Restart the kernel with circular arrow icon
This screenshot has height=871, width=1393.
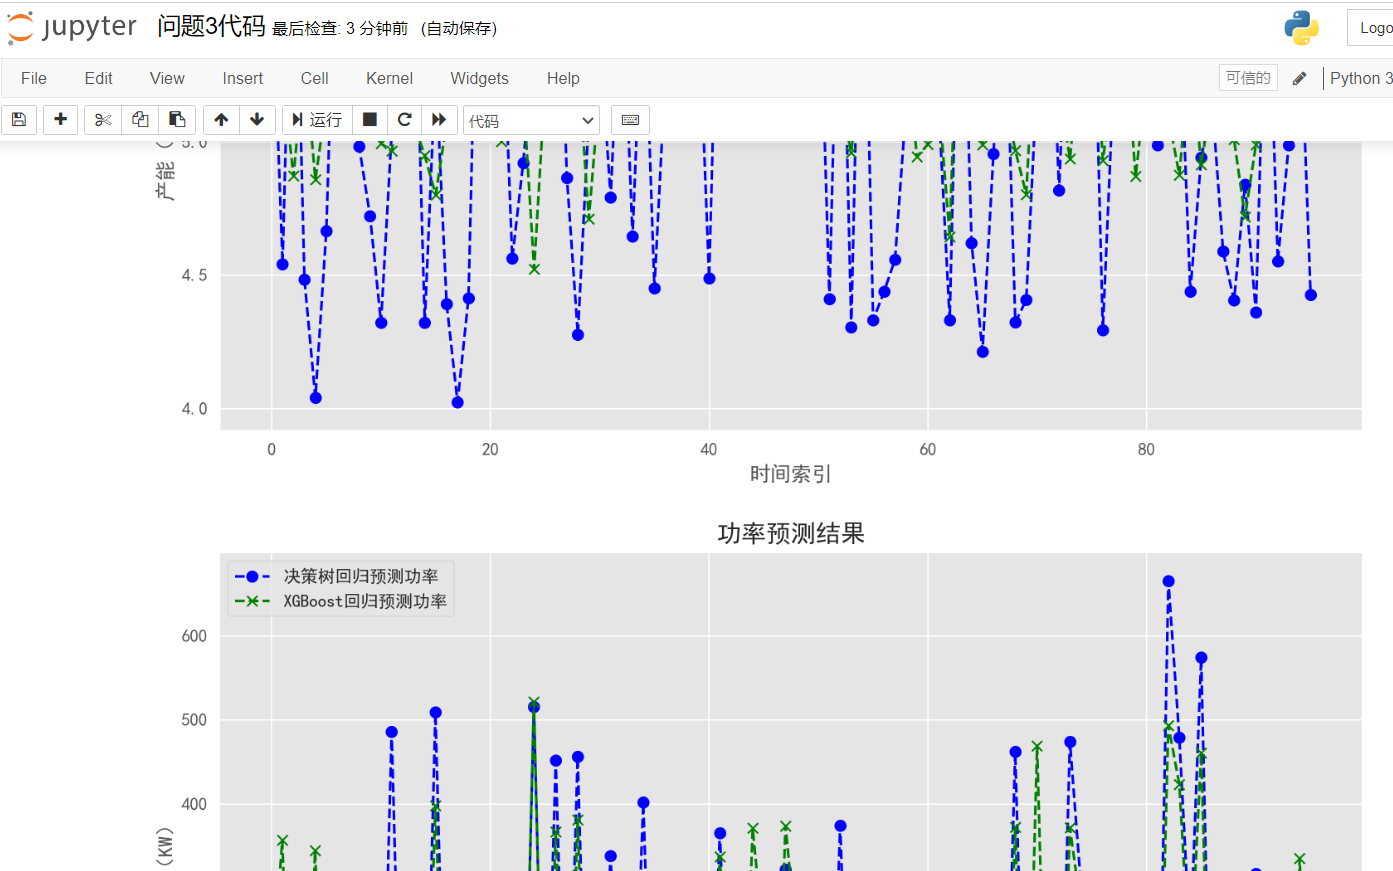tap(404, 120)
